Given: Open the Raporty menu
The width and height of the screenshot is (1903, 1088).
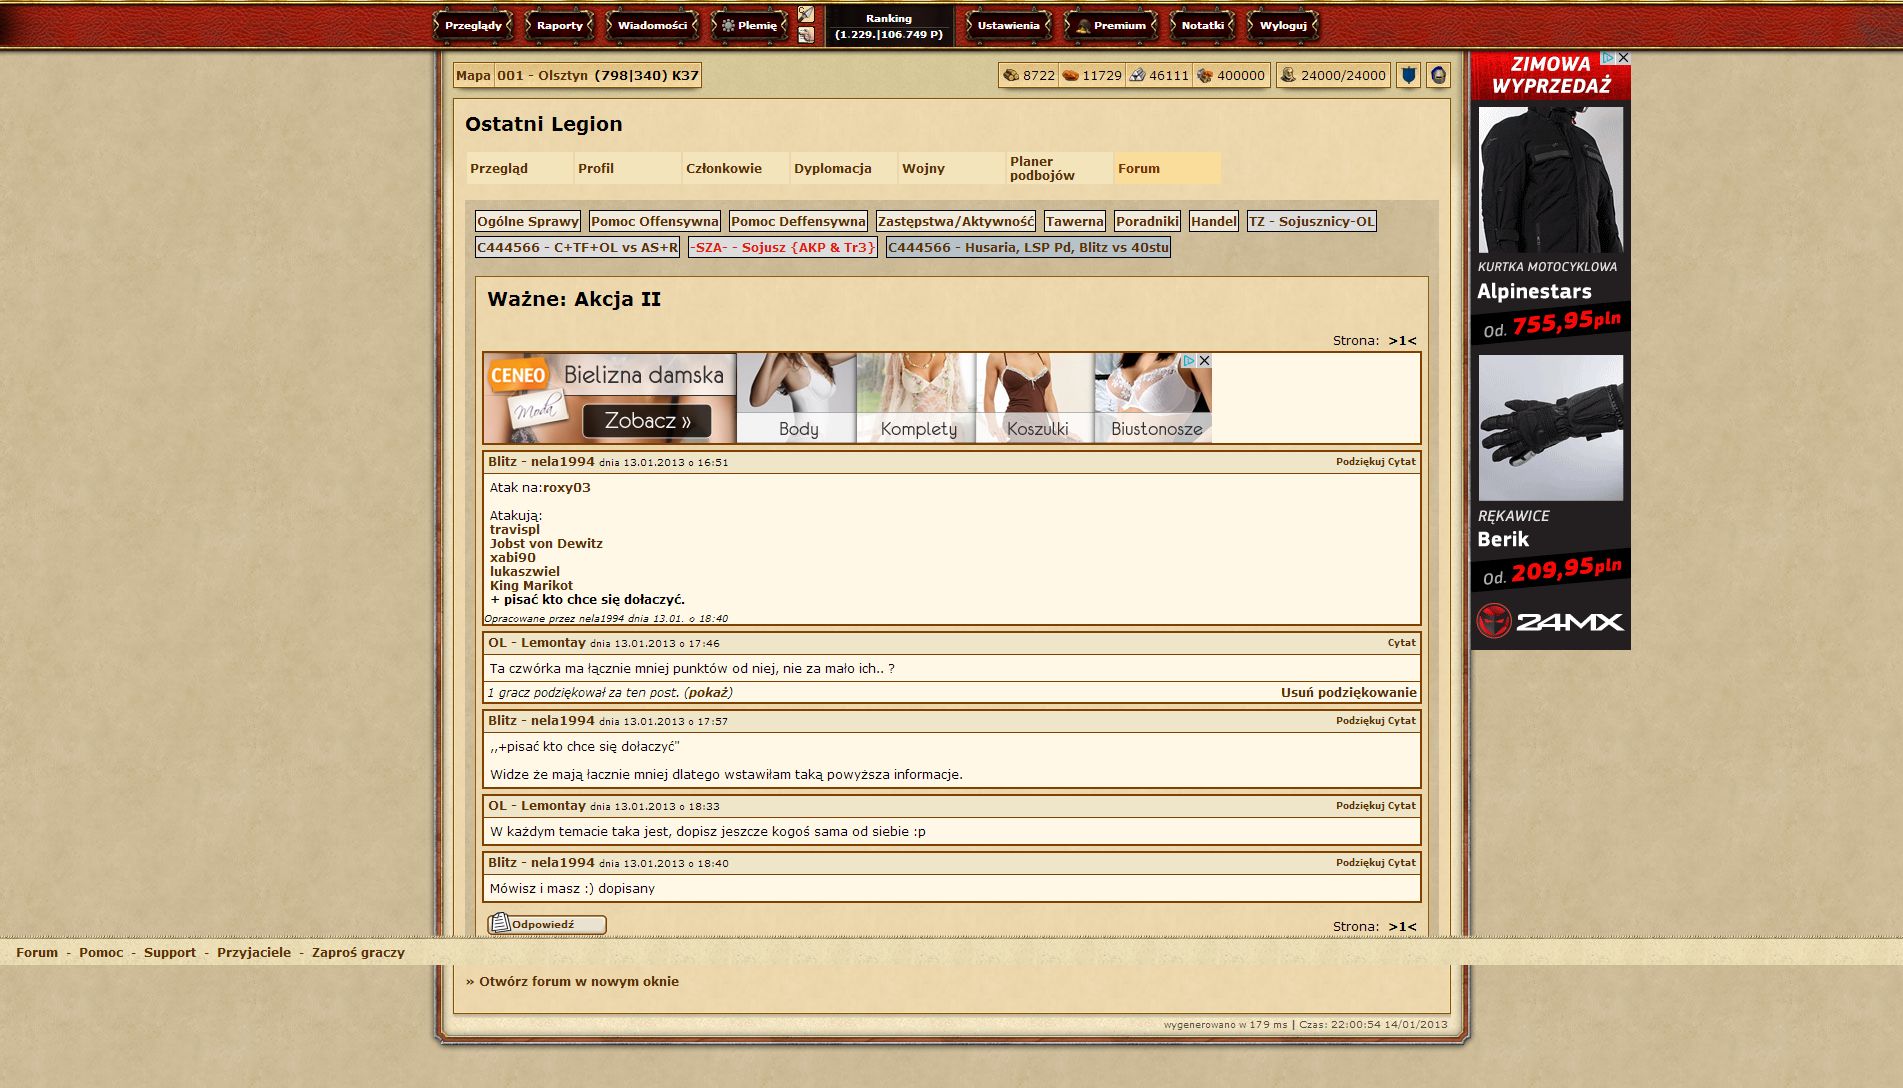Looking at the screenshot, I should [x=559, y=26].
